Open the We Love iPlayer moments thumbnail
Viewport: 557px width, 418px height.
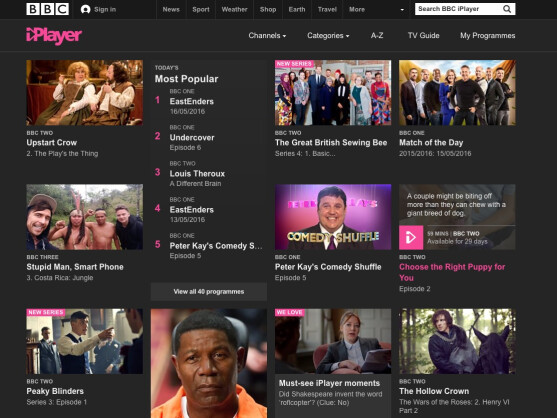coord(333,341)
